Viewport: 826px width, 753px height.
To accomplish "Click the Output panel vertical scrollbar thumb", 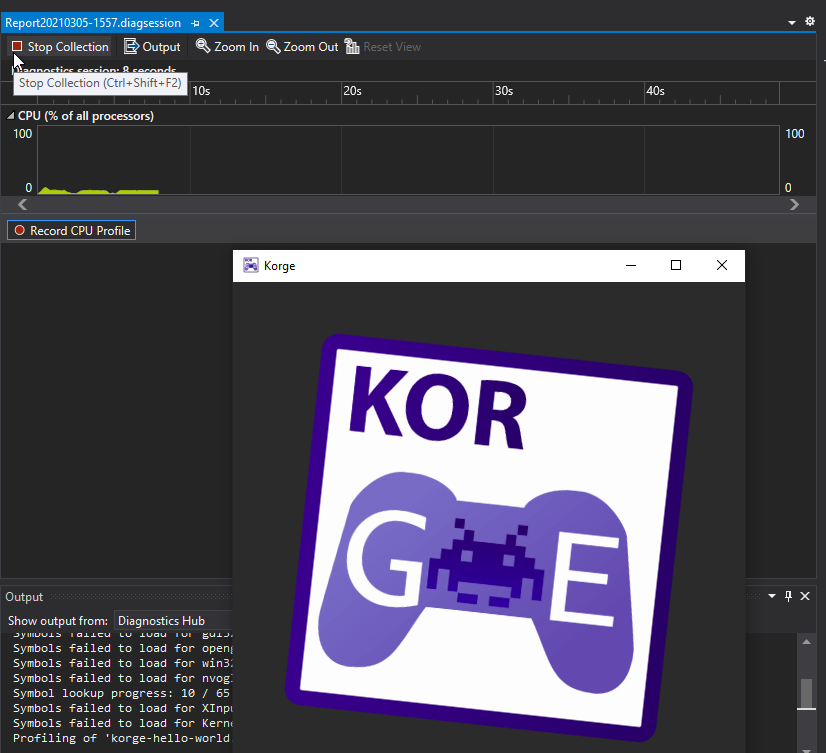I will tap(805, 693).
